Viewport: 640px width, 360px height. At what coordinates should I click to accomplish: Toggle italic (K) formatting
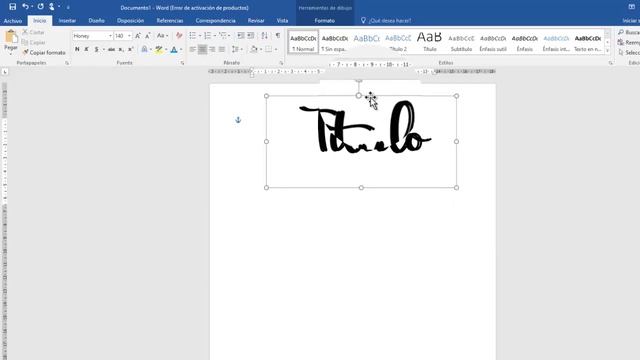pos(87,49)
